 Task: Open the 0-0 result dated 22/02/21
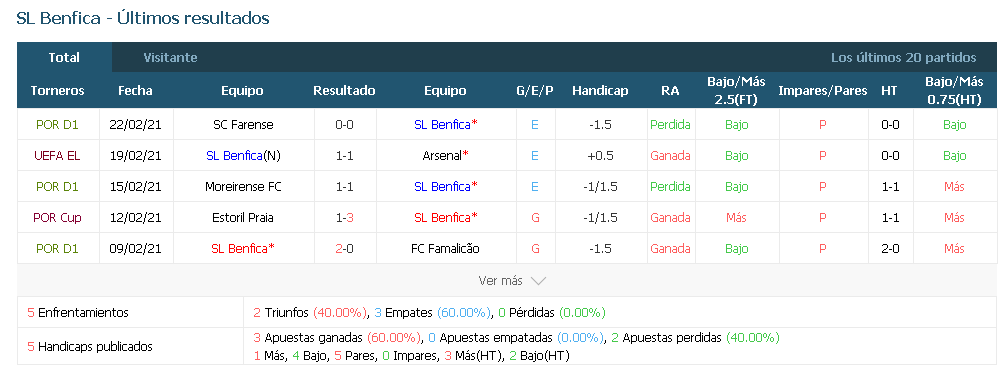[344, 125]
